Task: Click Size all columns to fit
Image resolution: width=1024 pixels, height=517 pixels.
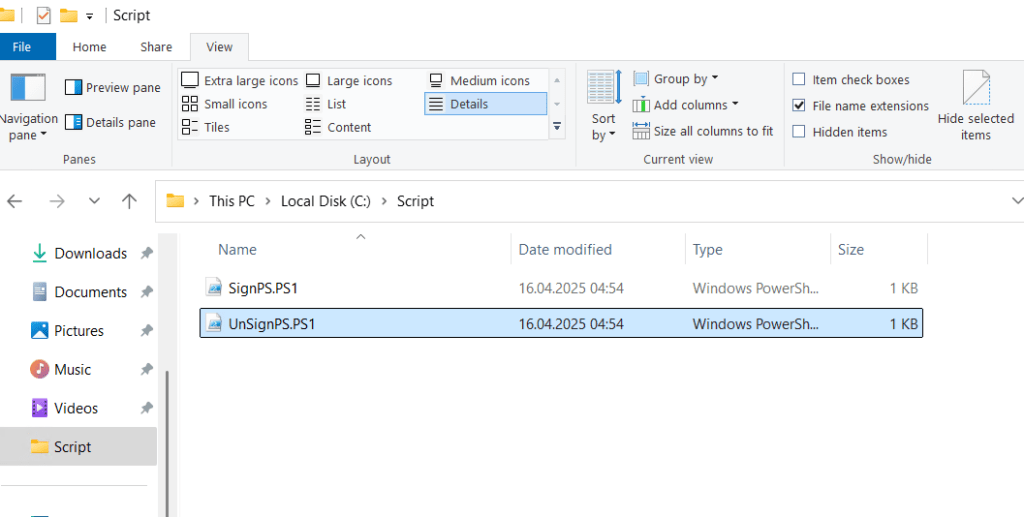Action: pyautogui.click(x=703, y=131)
